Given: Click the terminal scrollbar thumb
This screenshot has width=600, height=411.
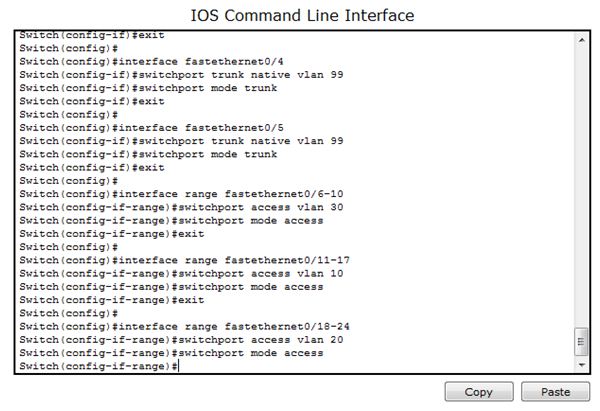Looking at the screenshot, I should click(x=581, y=341).
